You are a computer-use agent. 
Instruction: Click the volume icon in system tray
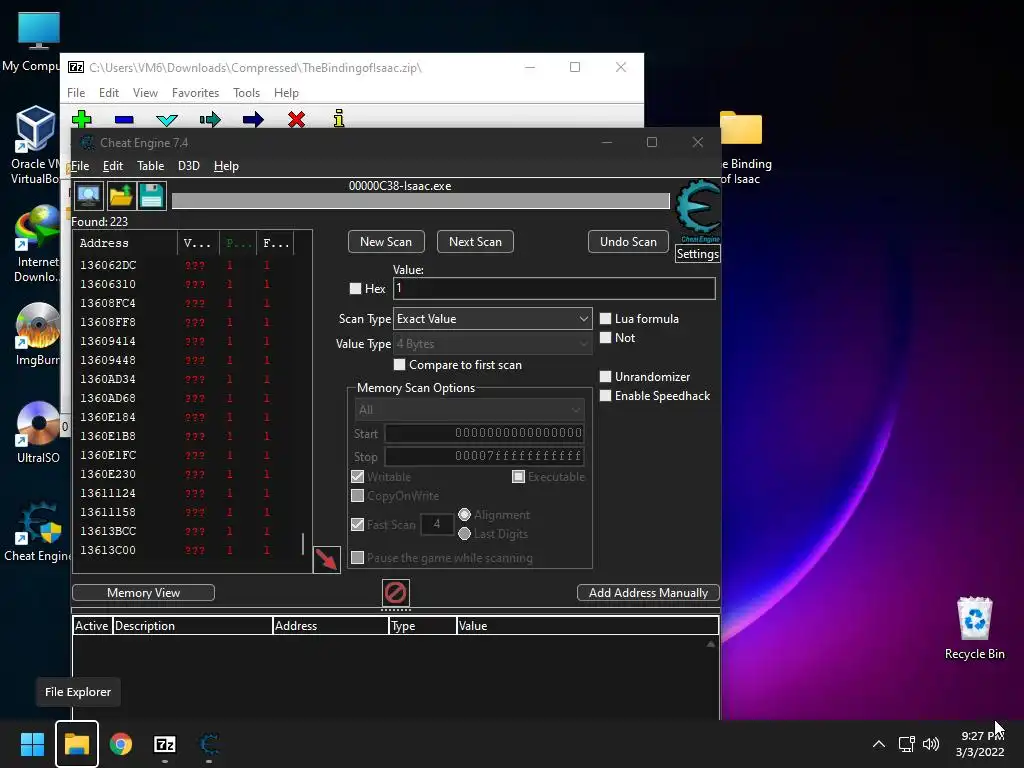[931, 744]
